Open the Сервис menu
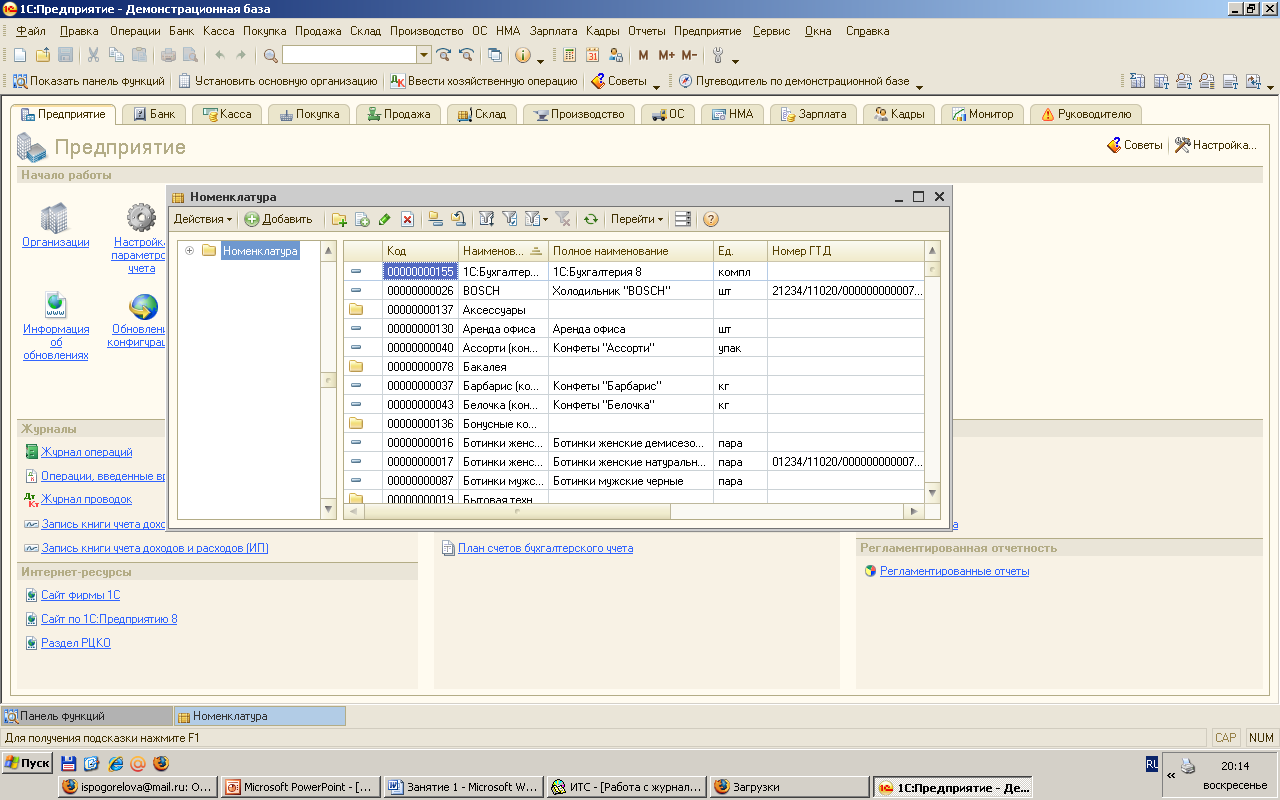Image resolution: width=1280 pixels, height=800 pixels. click(771, 31)
